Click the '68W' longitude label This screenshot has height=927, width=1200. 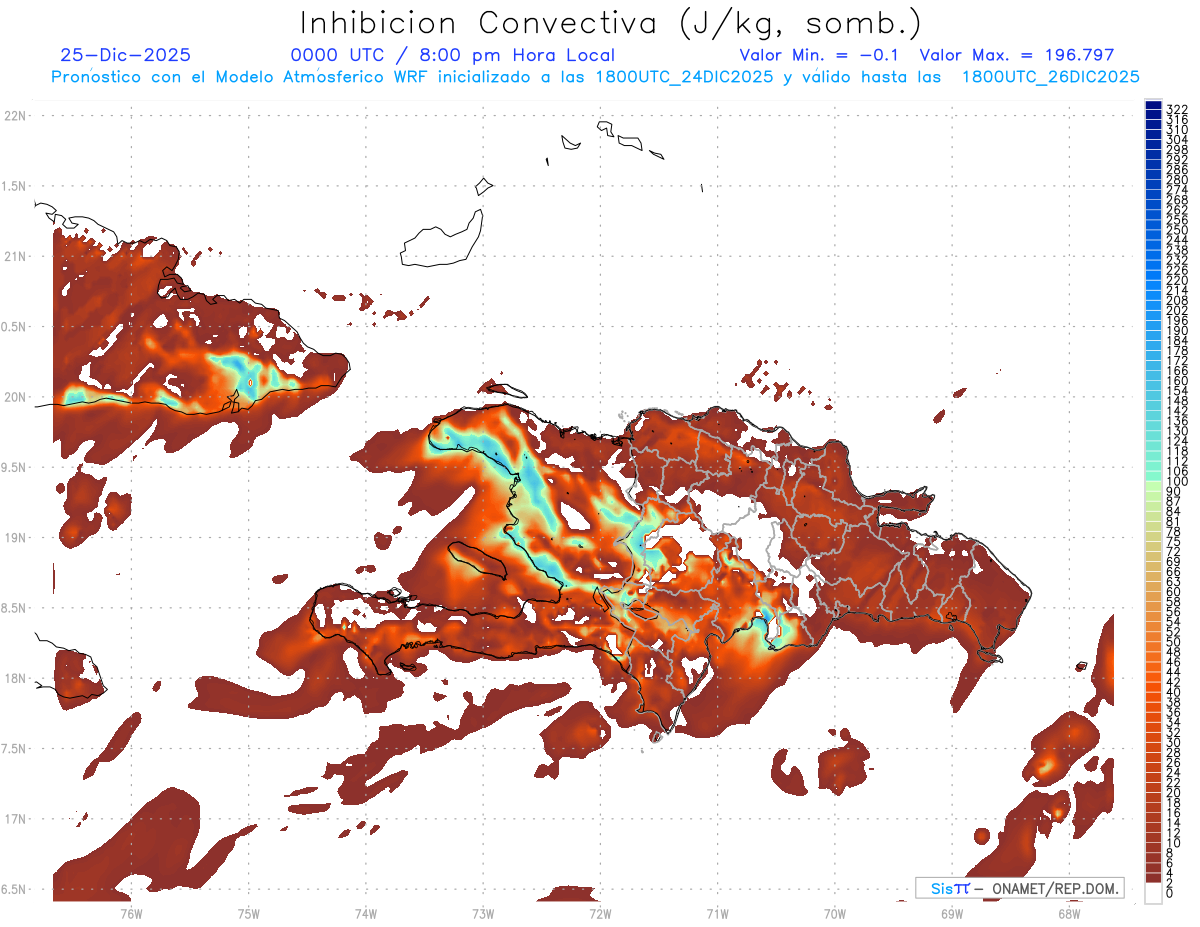coord(1068,913)
